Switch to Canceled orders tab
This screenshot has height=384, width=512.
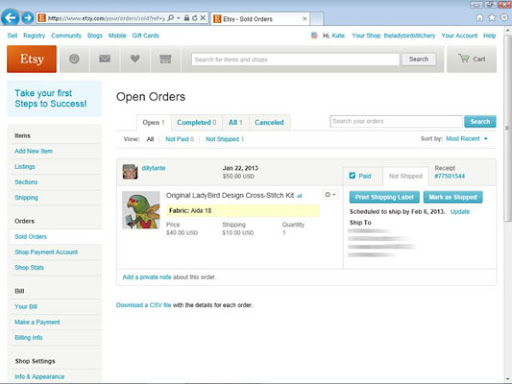(x=269, y=122)
